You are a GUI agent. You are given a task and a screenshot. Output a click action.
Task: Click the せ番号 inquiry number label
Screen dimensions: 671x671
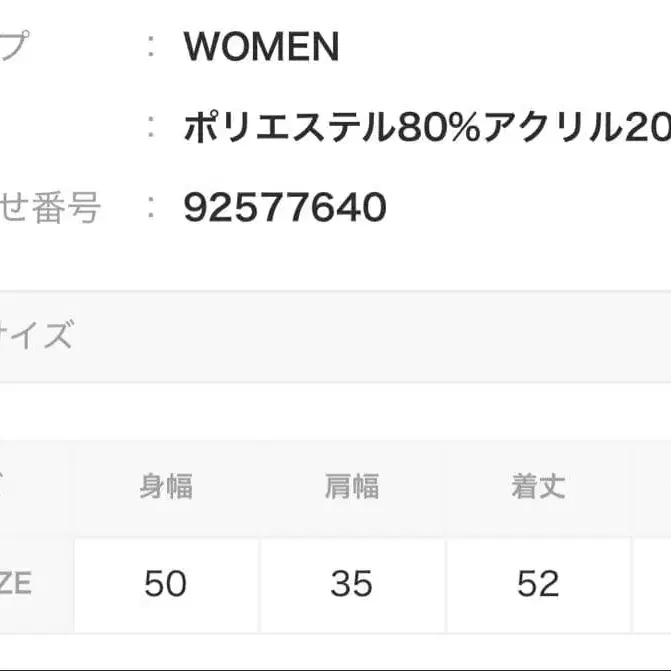50,208
